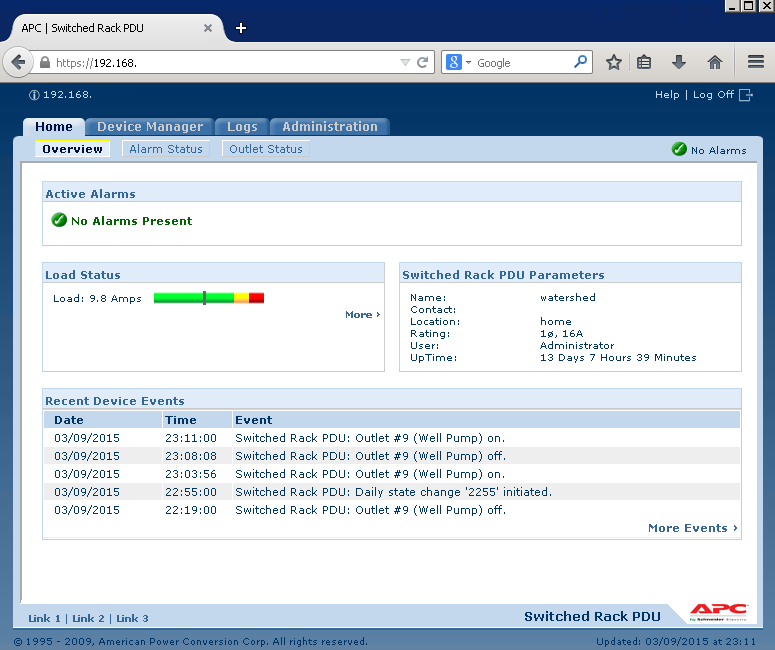Click the Load: 9.8 Amps text
This screenshot has height=650, width=775.
pos(97,299)
